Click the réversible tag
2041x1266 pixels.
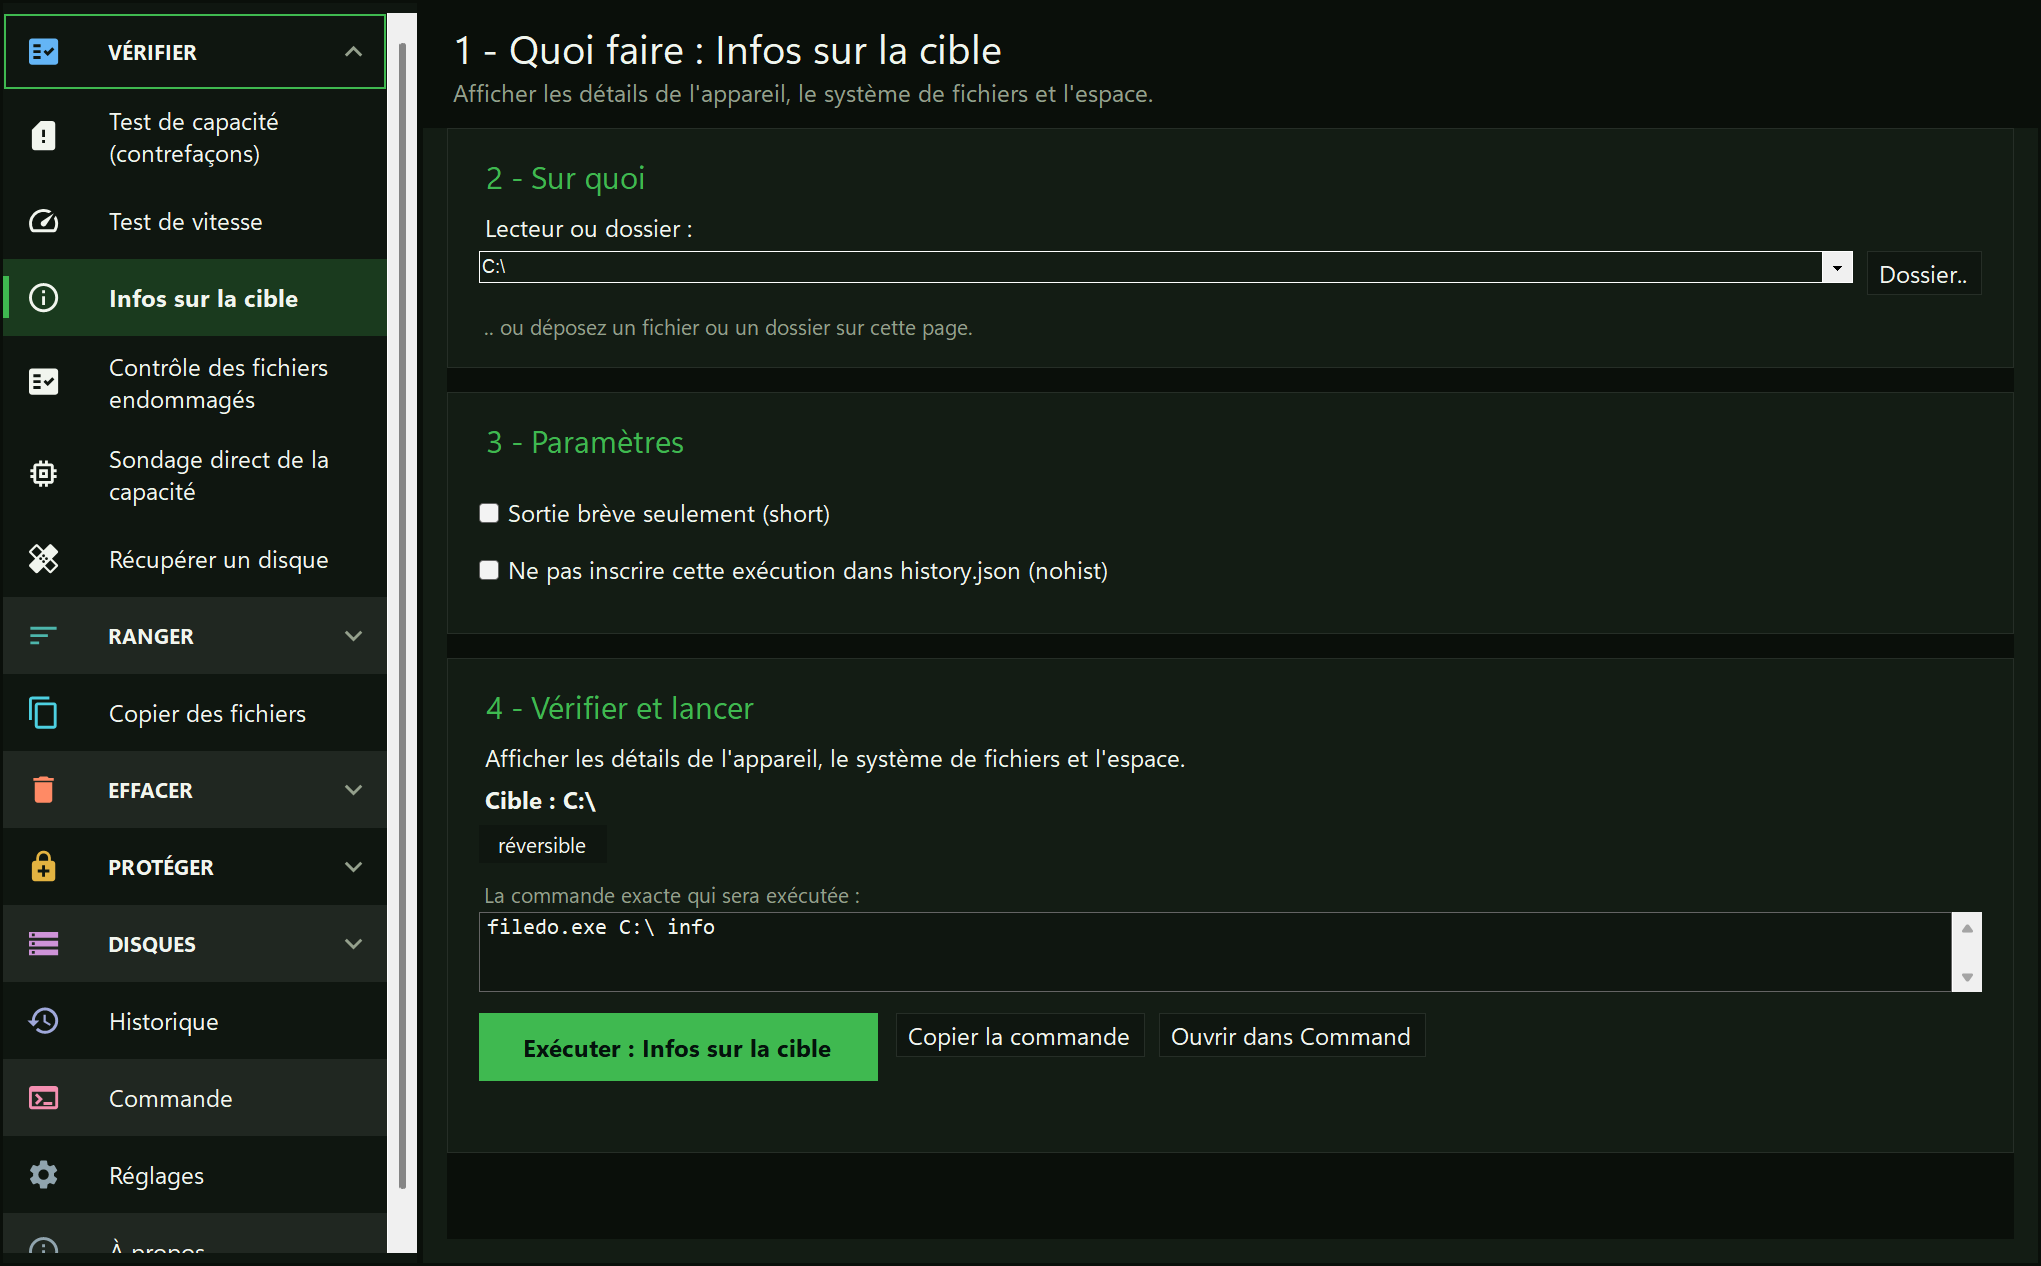click(542, 845)
